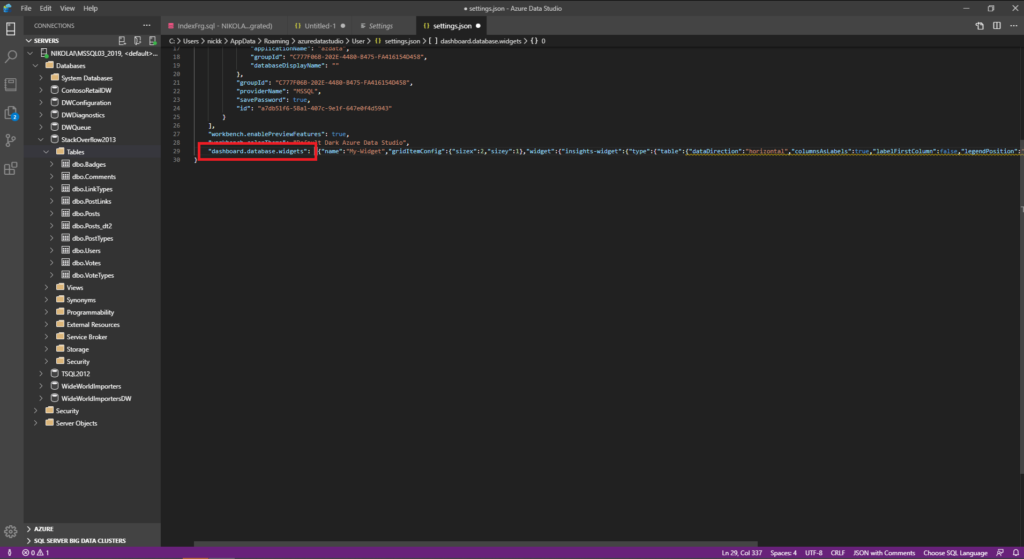Viewport: 1024px width, 559px height.
Task: Expand the Programmability folder
Action: 46,312
